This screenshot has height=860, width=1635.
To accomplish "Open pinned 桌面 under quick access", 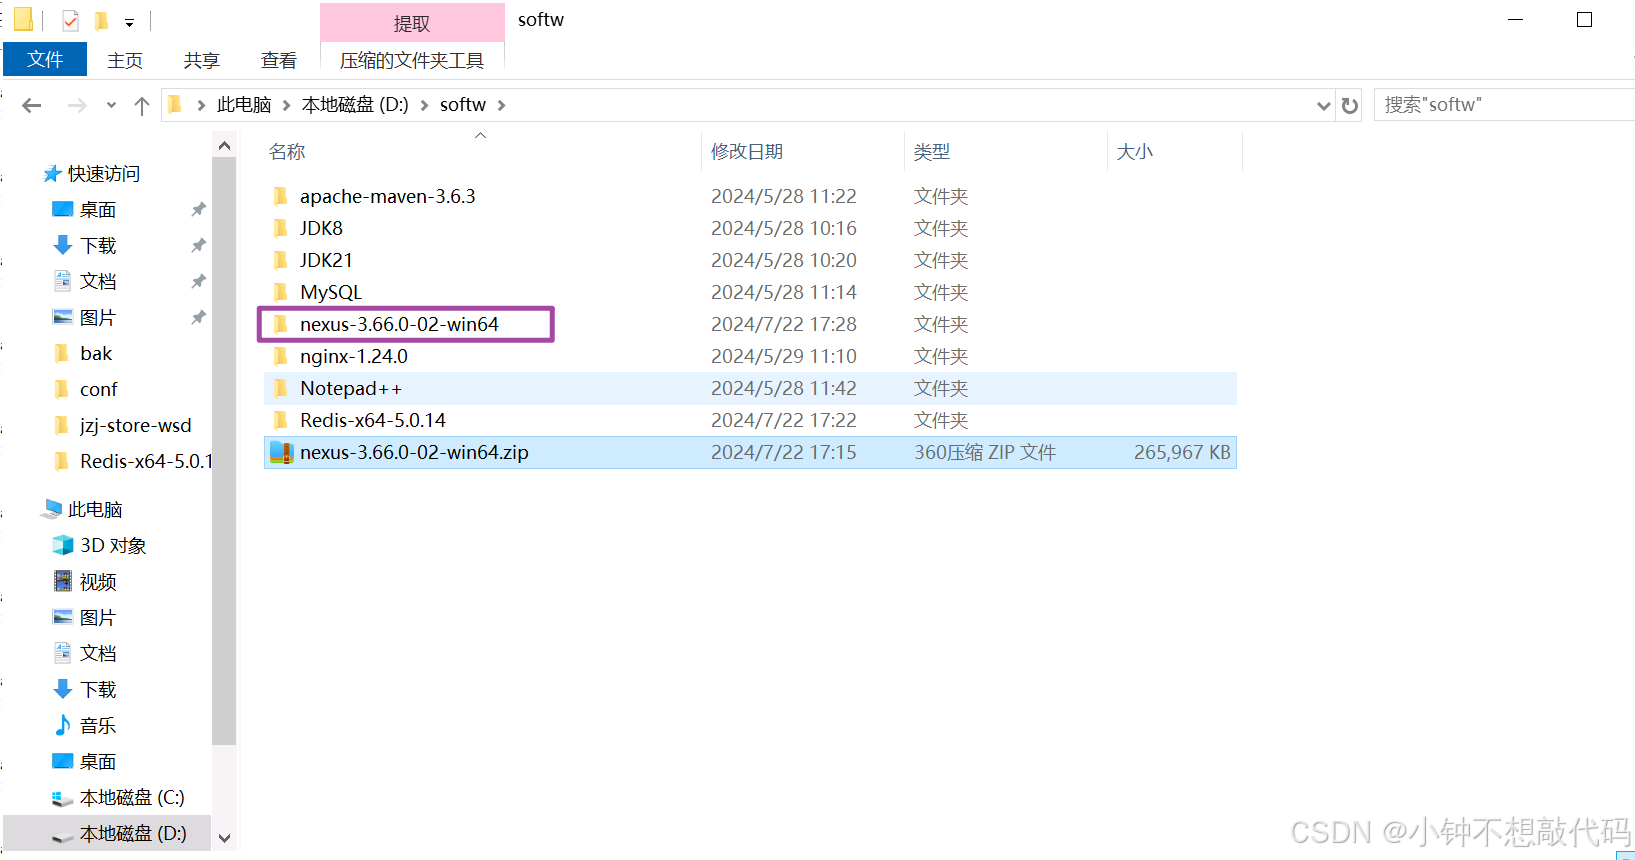I will pos(98,210).
